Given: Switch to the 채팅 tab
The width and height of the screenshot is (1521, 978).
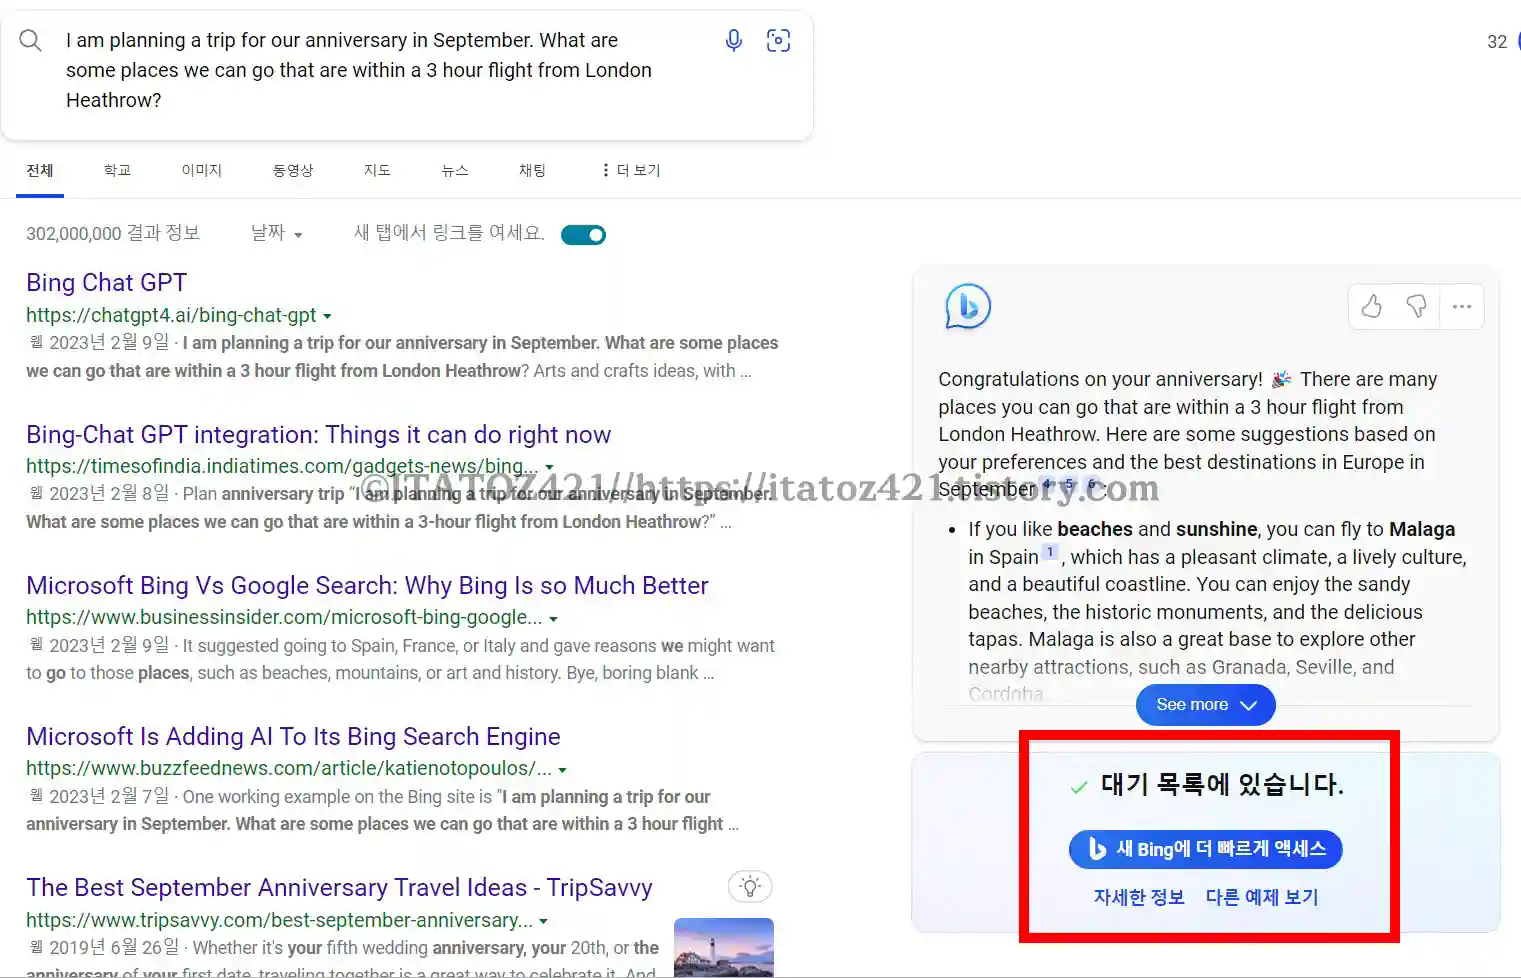Looking at the screenshot, I should click(x=532, y=170).
